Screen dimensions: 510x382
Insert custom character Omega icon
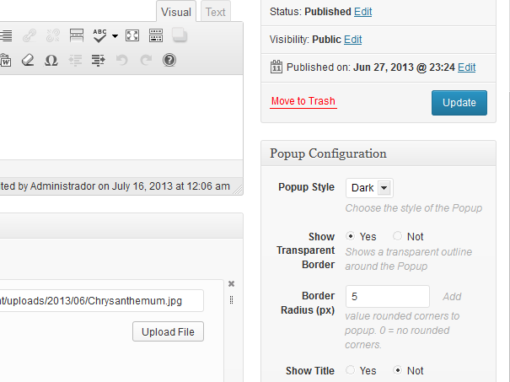(x=51, y=60)
